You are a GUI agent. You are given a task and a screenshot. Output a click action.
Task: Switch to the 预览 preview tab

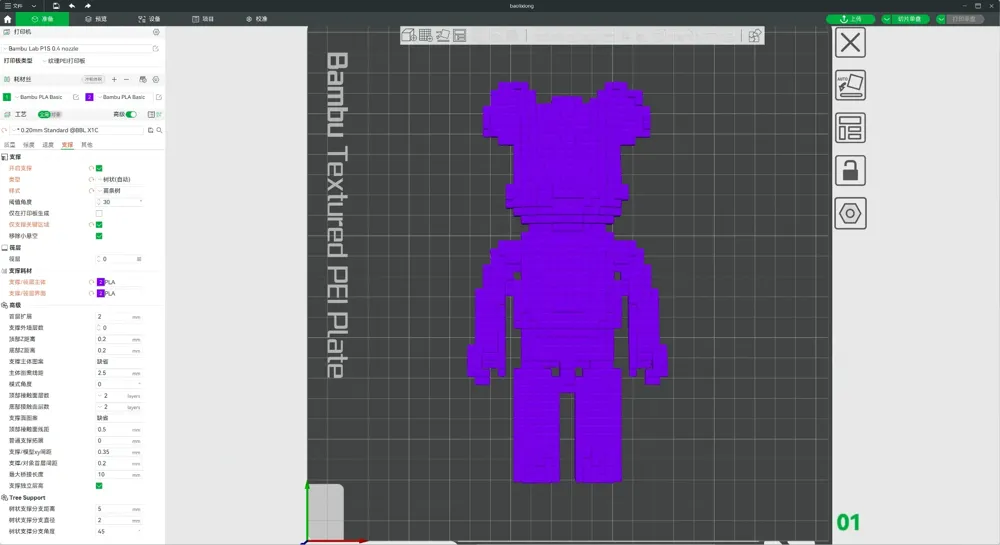pos(96,19)
